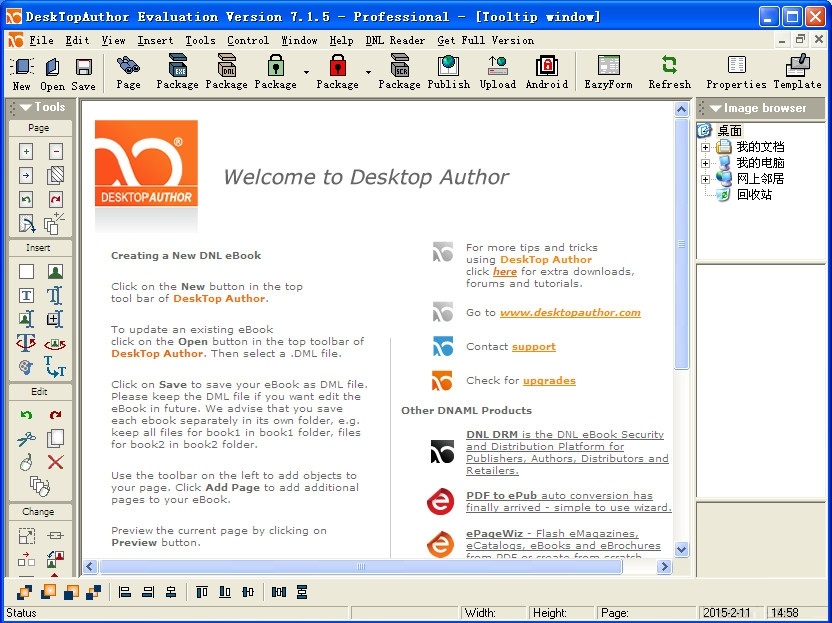Open the Insert menu
The height and width of the screenshot is (623, 832).
155,40
